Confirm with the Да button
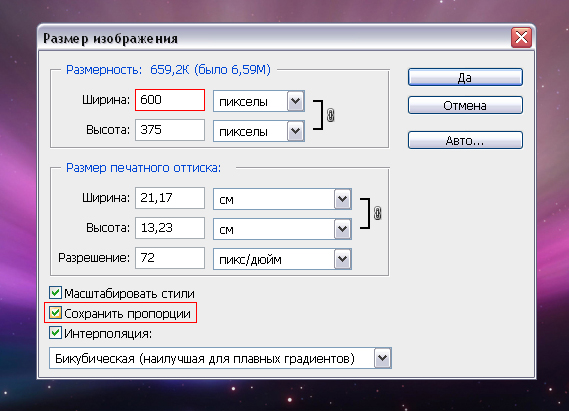569x411 pixels. 465,77
